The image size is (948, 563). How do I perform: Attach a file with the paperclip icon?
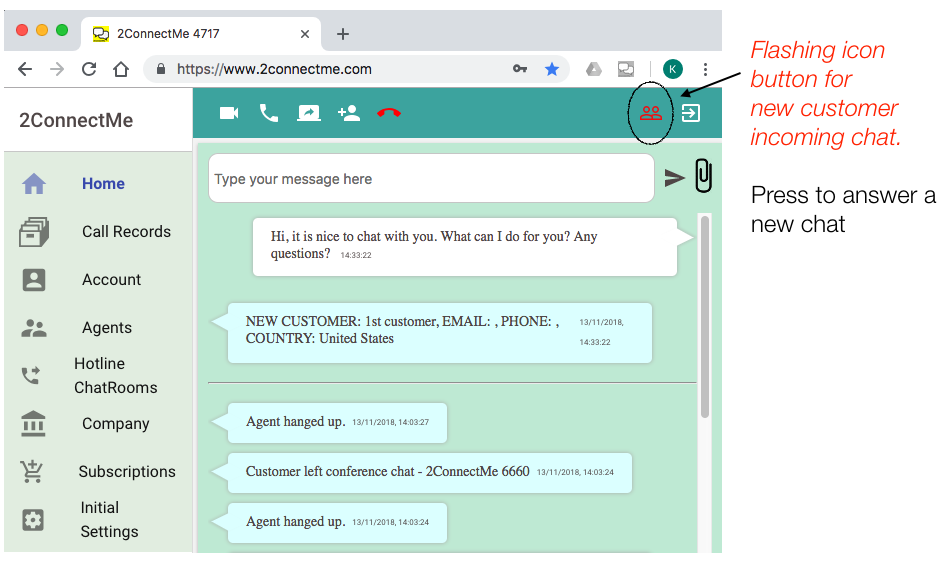[703, 176]
